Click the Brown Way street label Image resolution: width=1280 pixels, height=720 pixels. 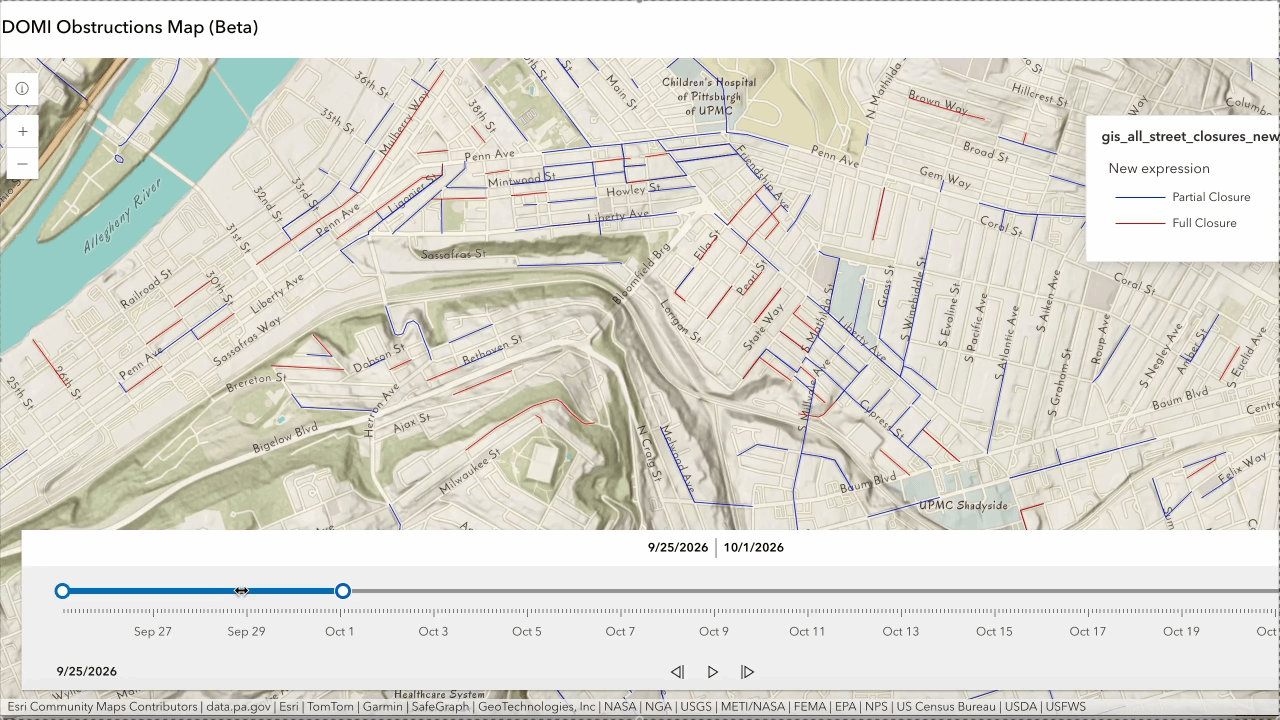(938, 102)
